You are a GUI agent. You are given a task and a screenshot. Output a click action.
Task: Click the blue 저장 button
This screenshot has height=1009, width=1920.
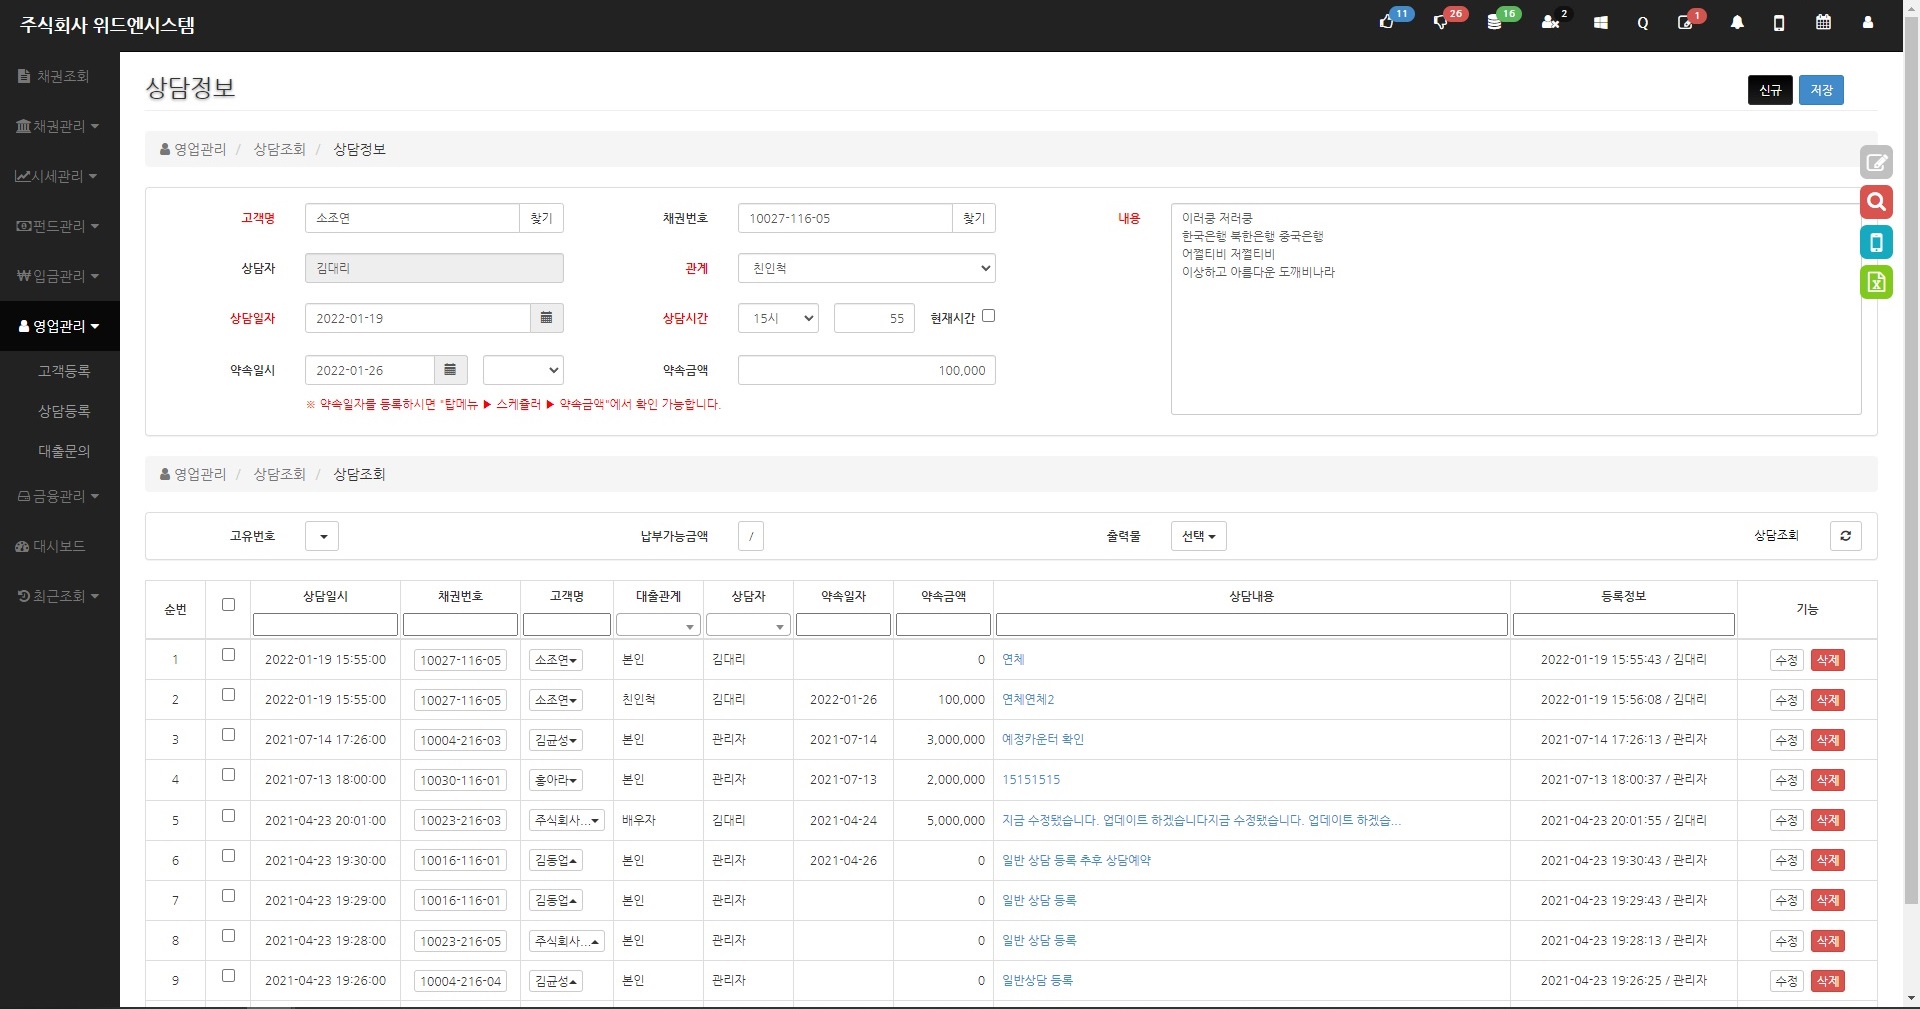click(x=1820, y=90)
